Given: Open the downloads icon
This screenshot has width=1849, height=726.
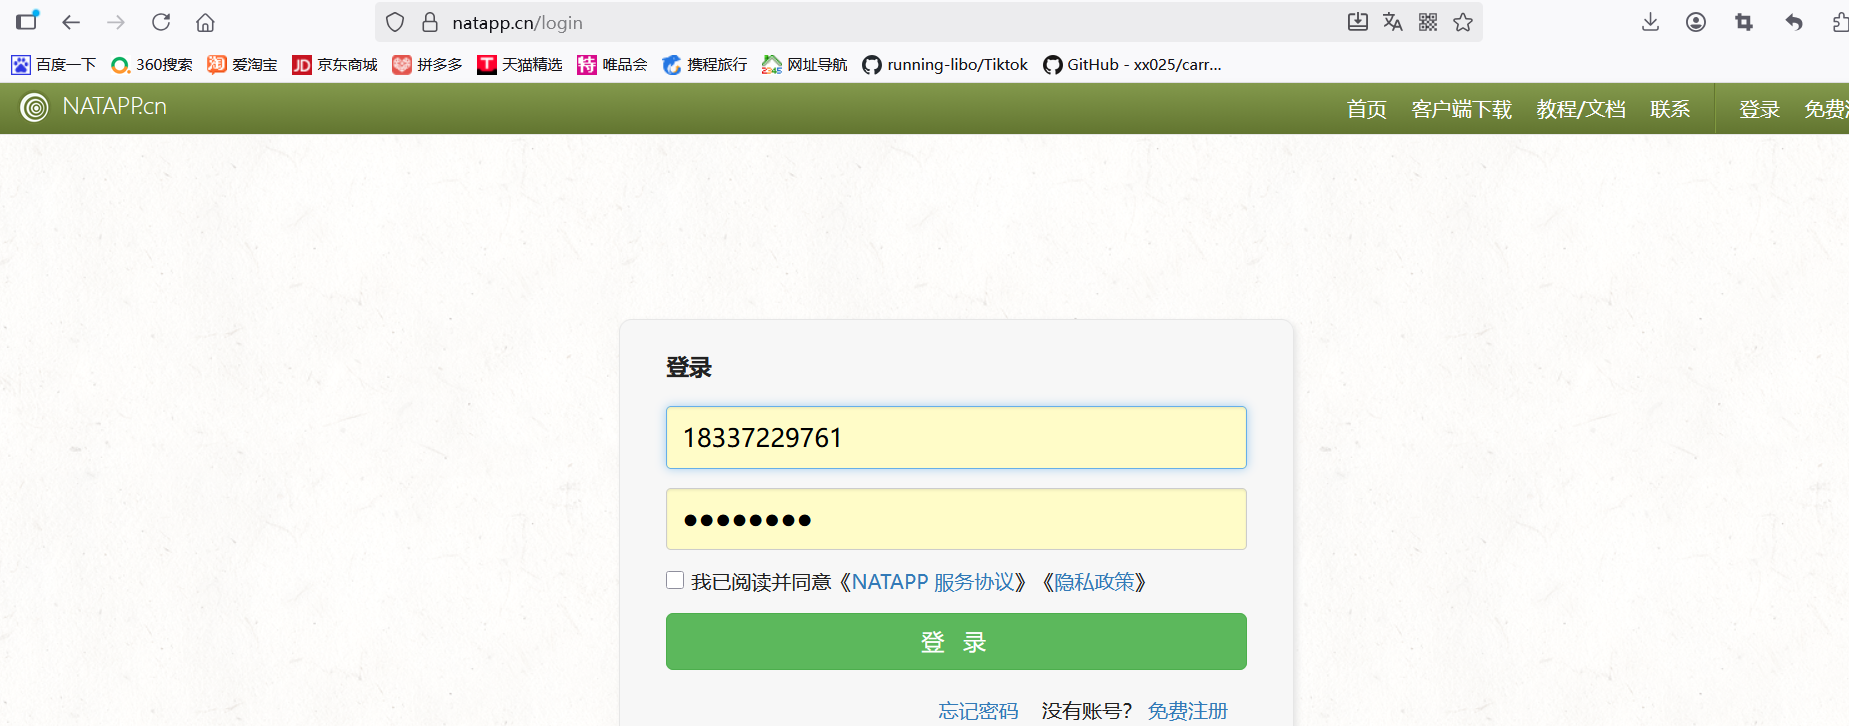Looking at the screenshot, I should pos(1650,22).
